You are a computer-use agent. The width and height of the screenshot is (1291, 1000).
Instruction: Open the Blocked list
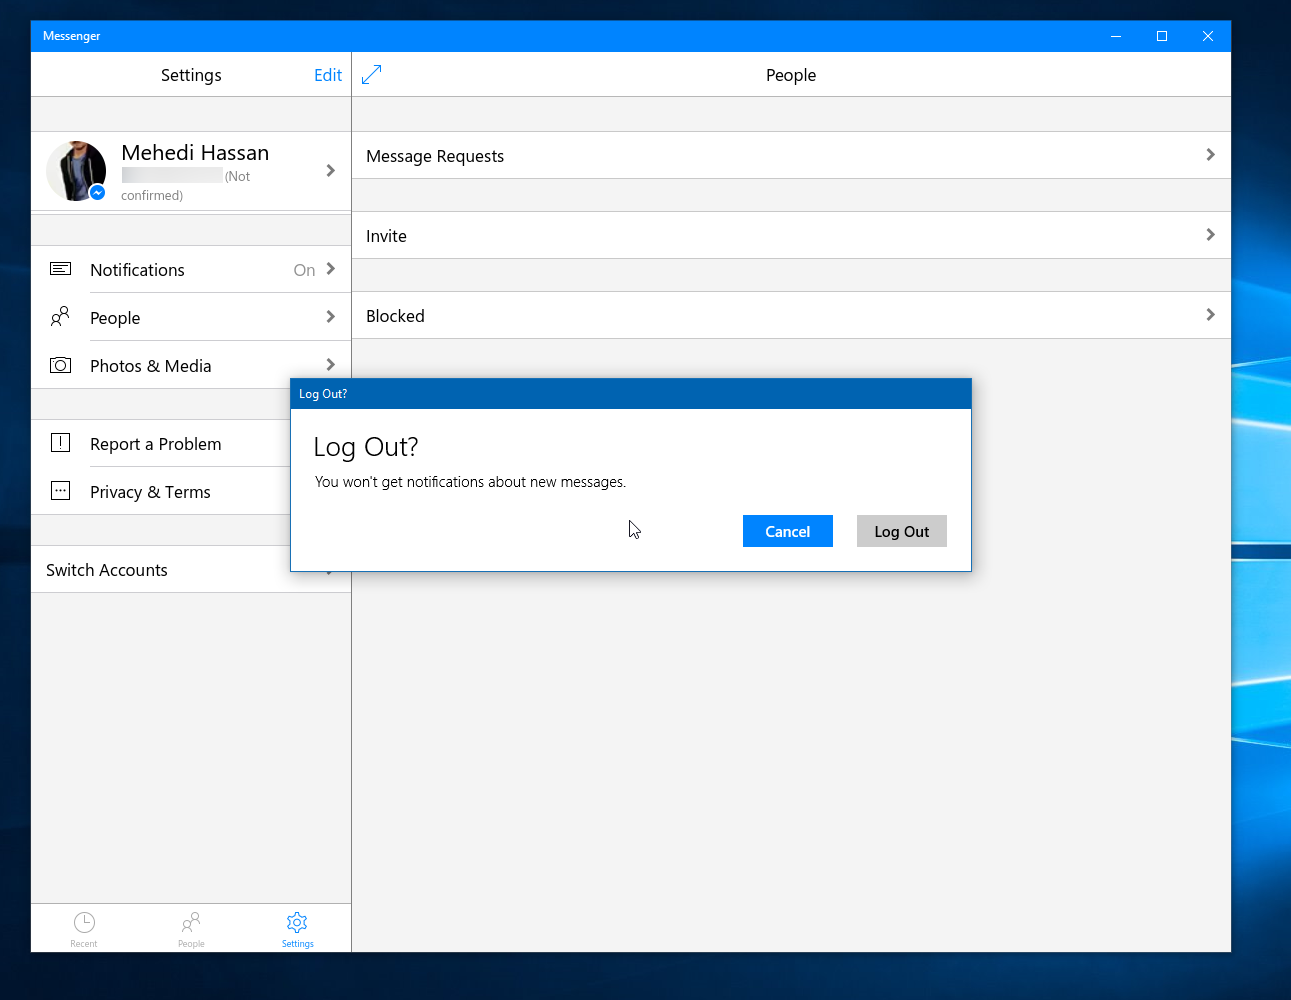click(x=791, y=315)
